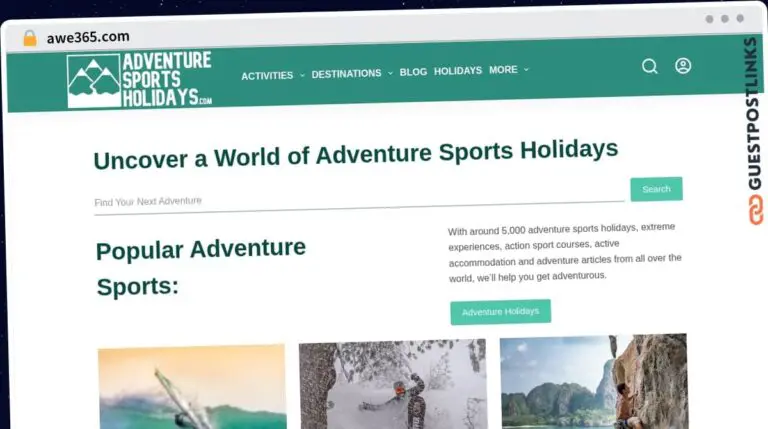Open the Holidays menu item
The width and height of the screenshot is (768, 429).
coord(457,71)
